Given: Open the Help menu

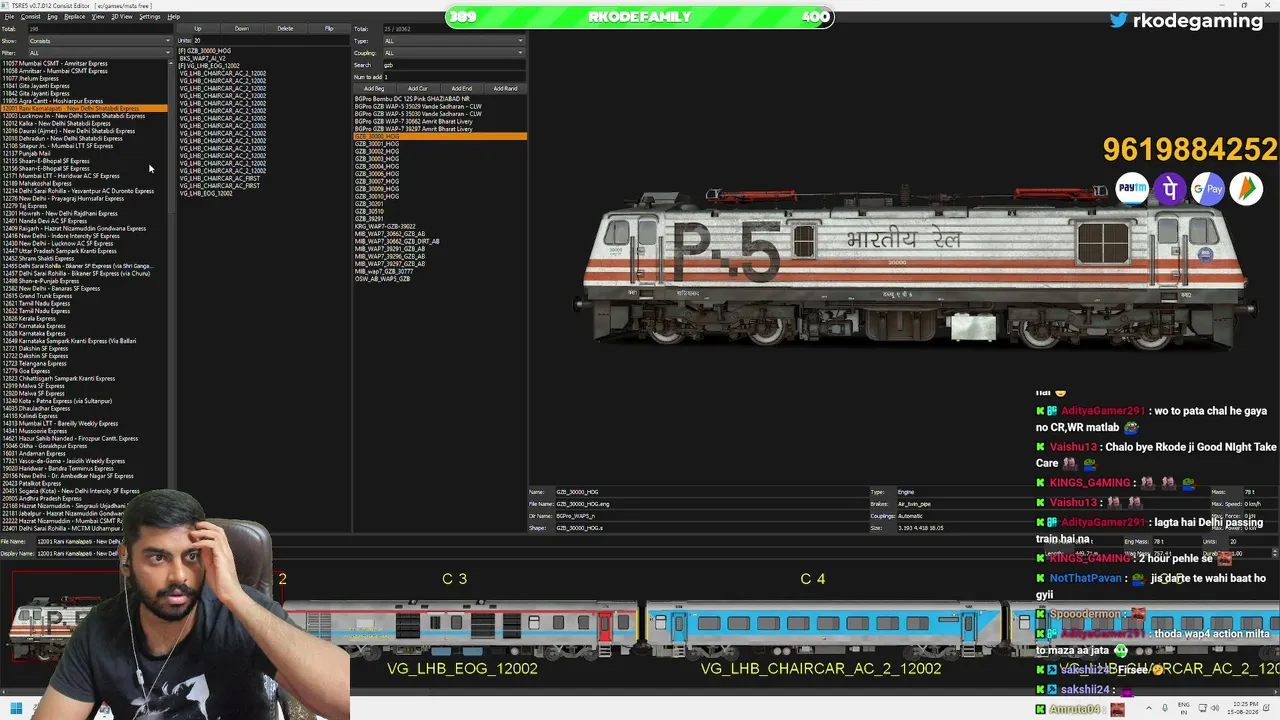Looking at the screenshot, I should click(174, 17).
